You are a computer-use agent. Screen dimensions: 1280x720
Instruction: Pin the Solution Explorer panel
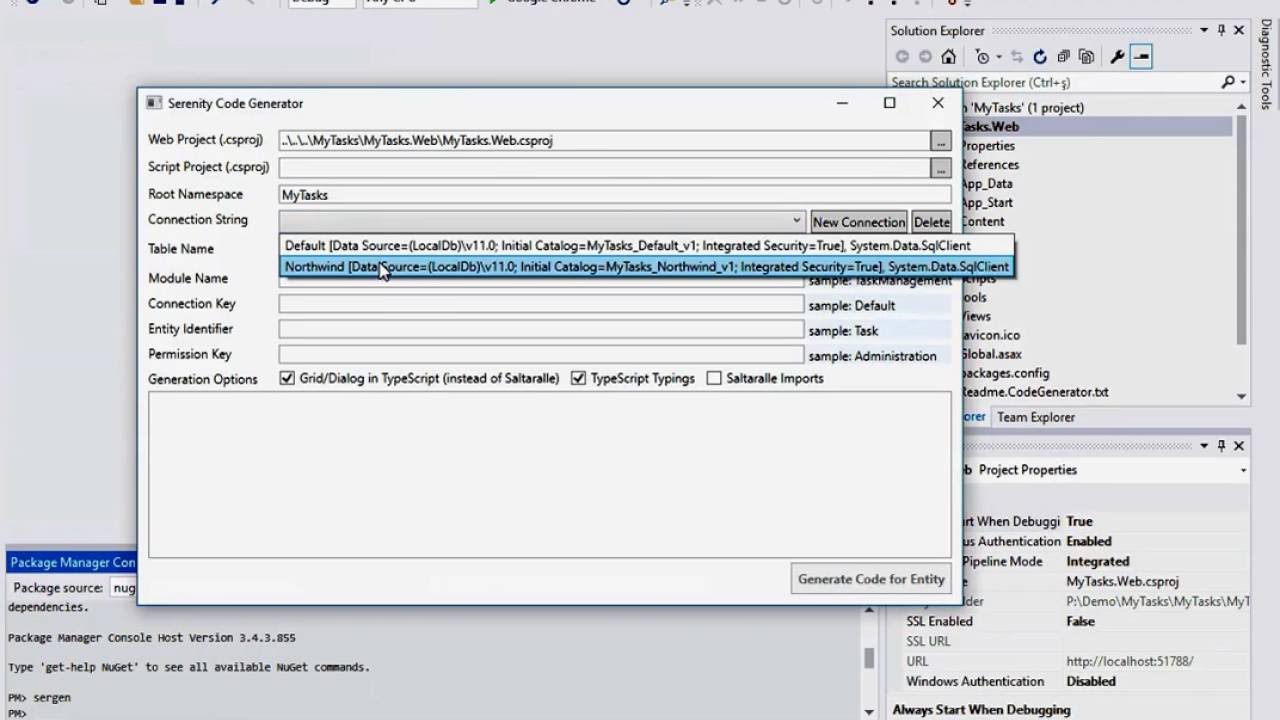[x=1221, y=31]
